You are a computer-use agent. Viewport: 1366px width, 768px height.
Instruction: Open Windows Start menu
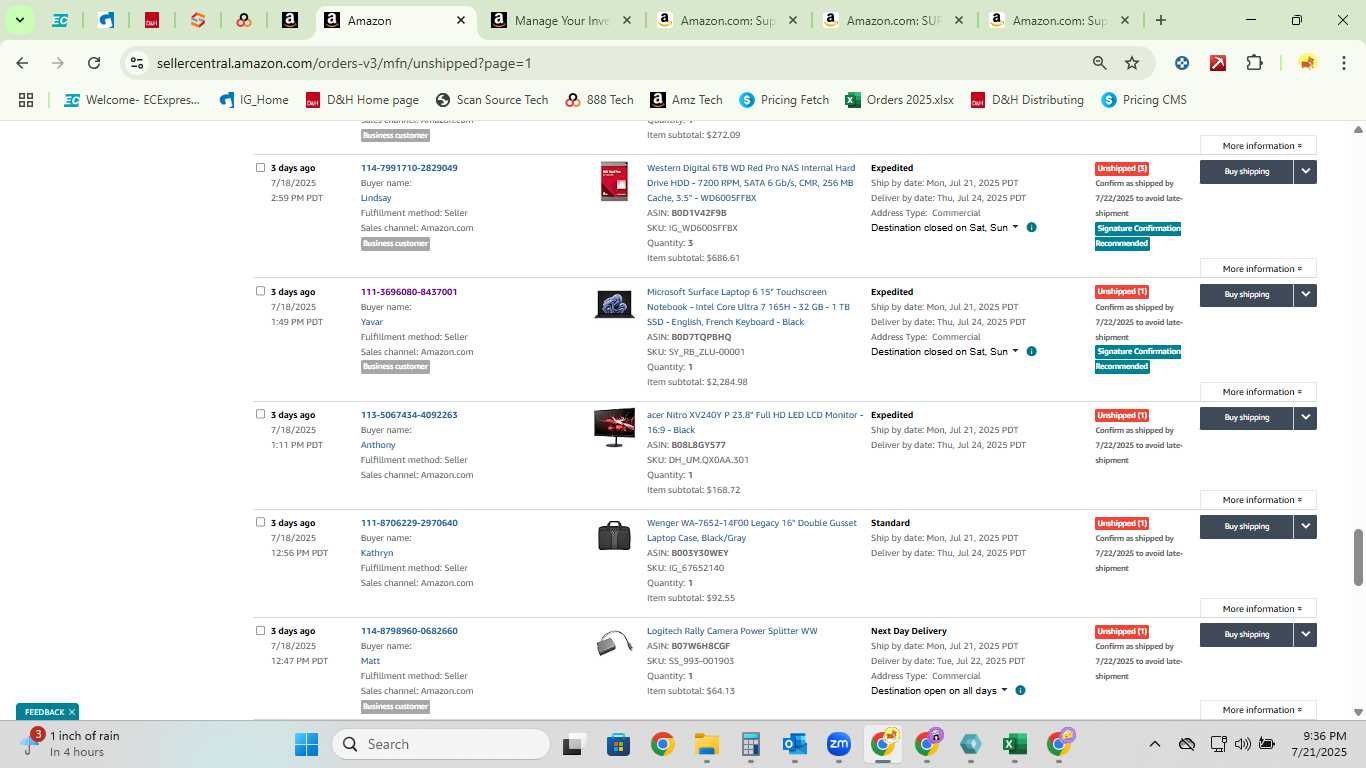[306, 744]
